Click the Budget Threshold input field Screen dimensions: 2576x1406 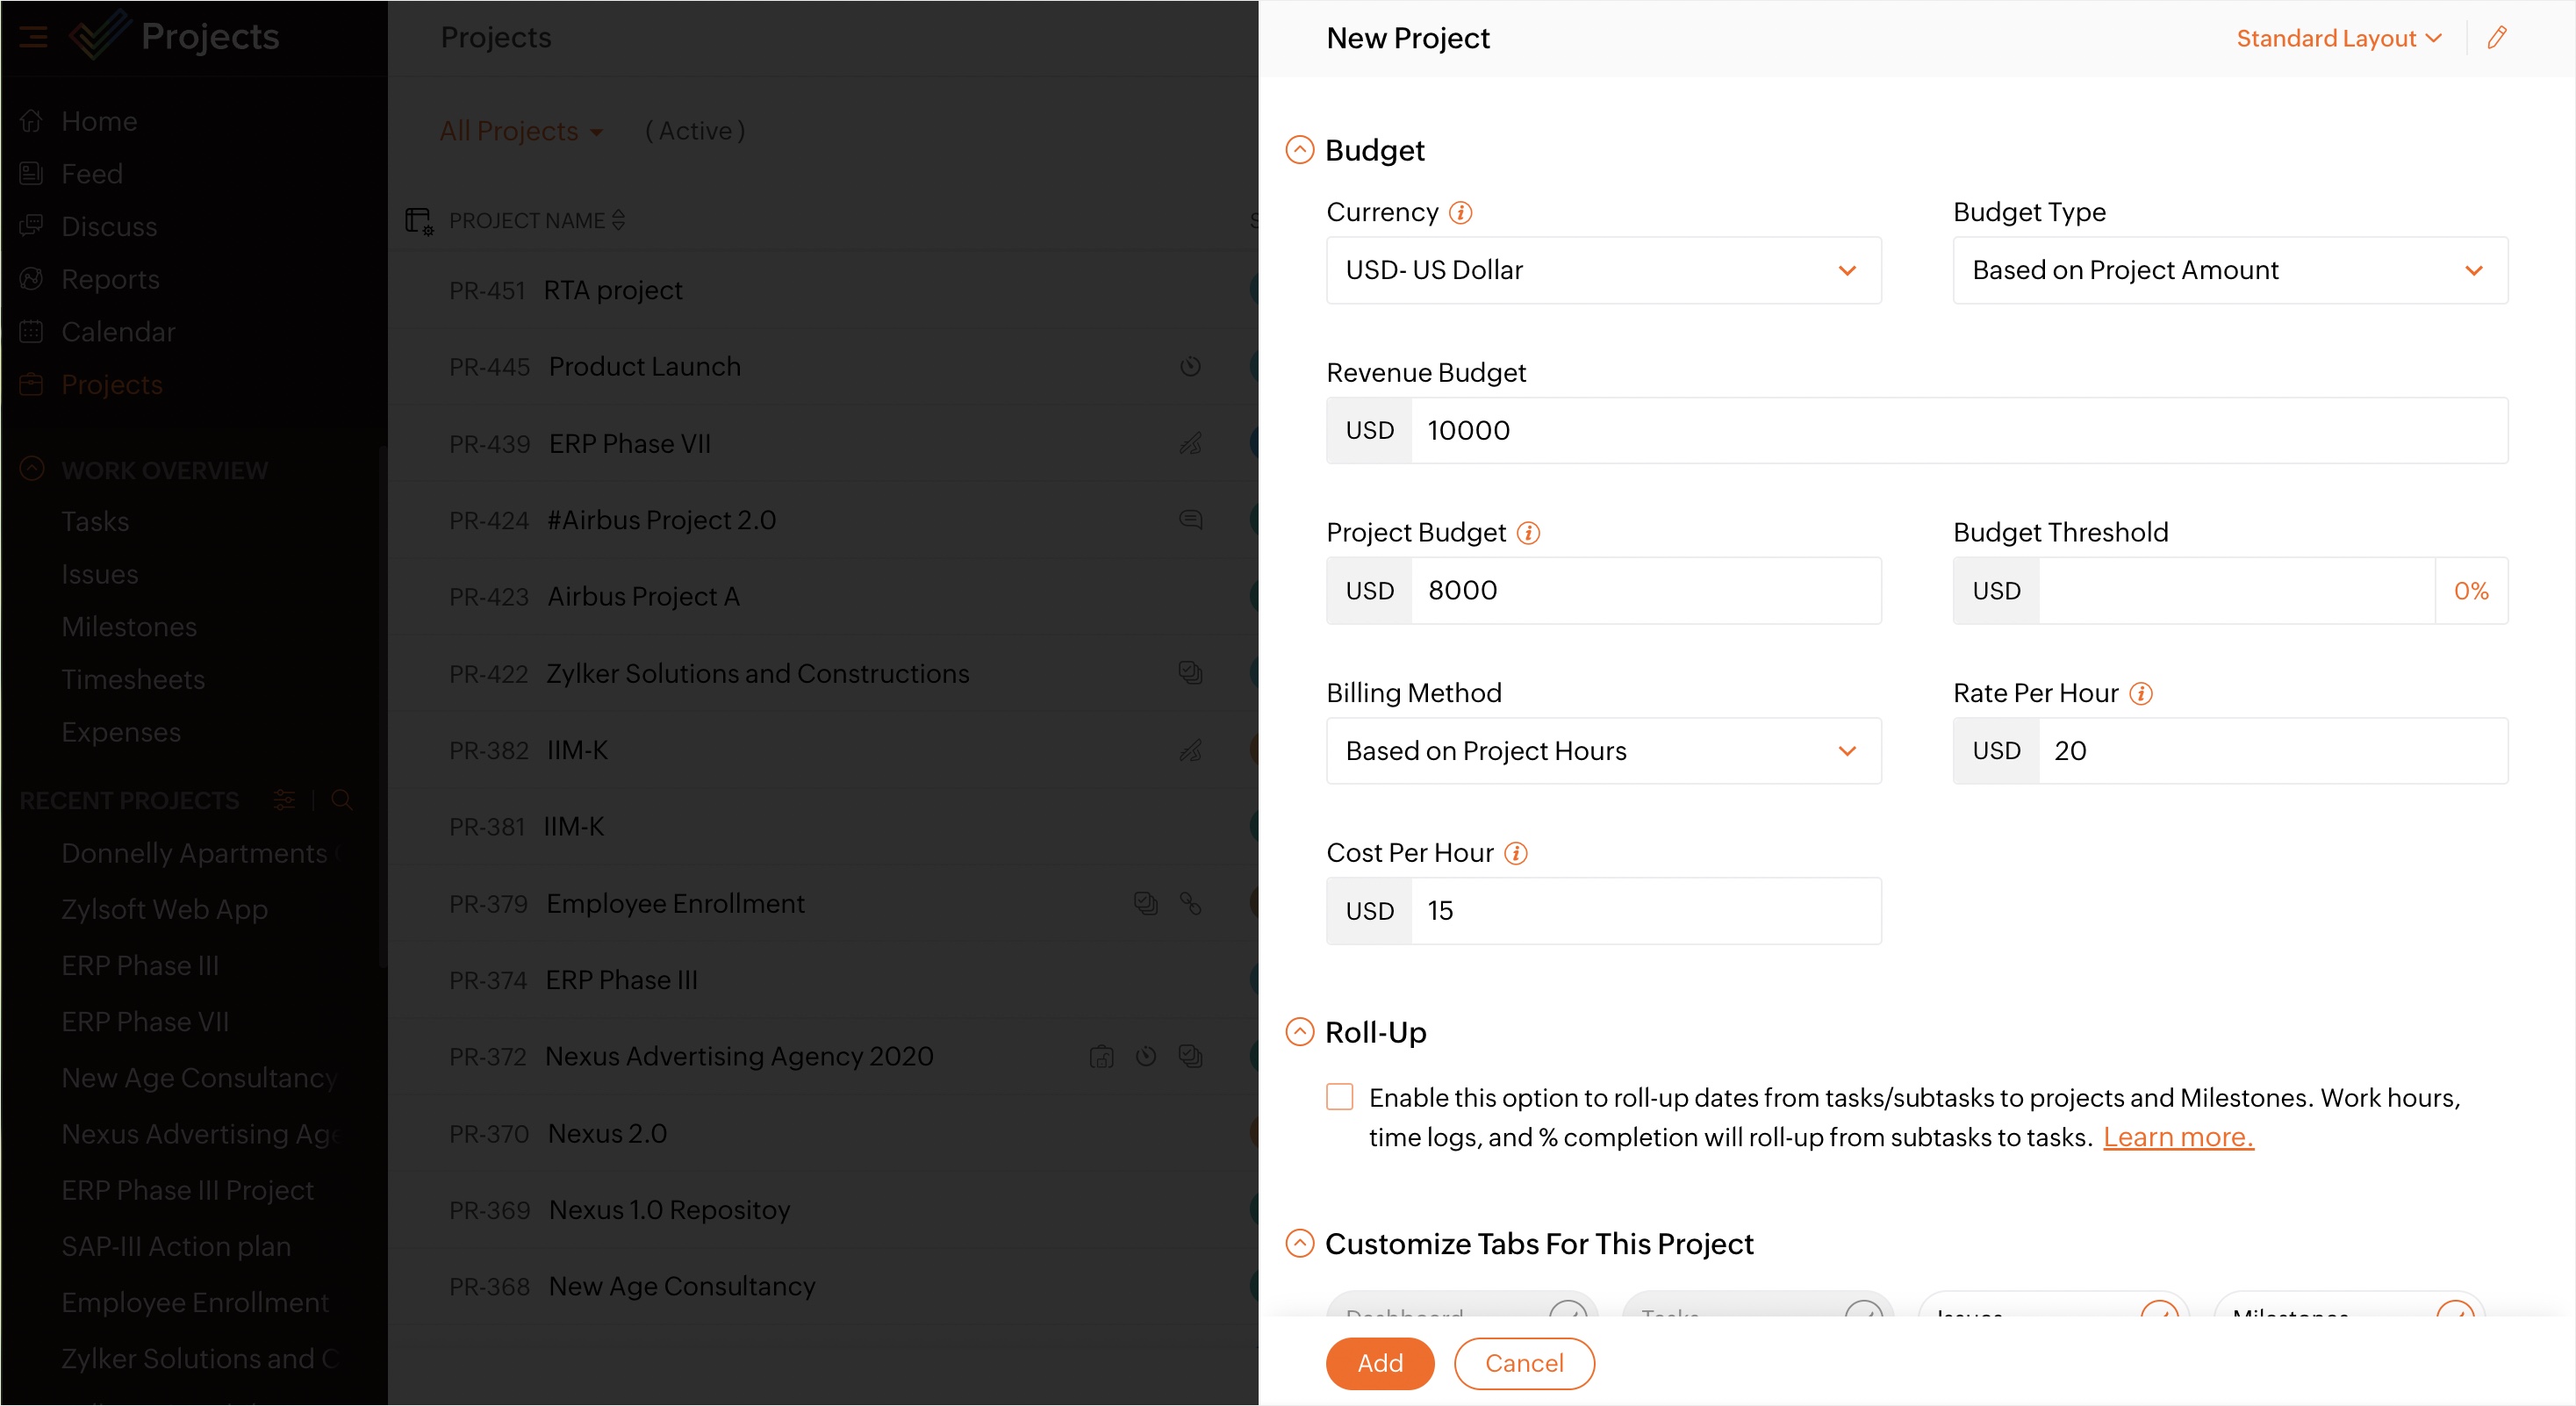[2235, 590]
